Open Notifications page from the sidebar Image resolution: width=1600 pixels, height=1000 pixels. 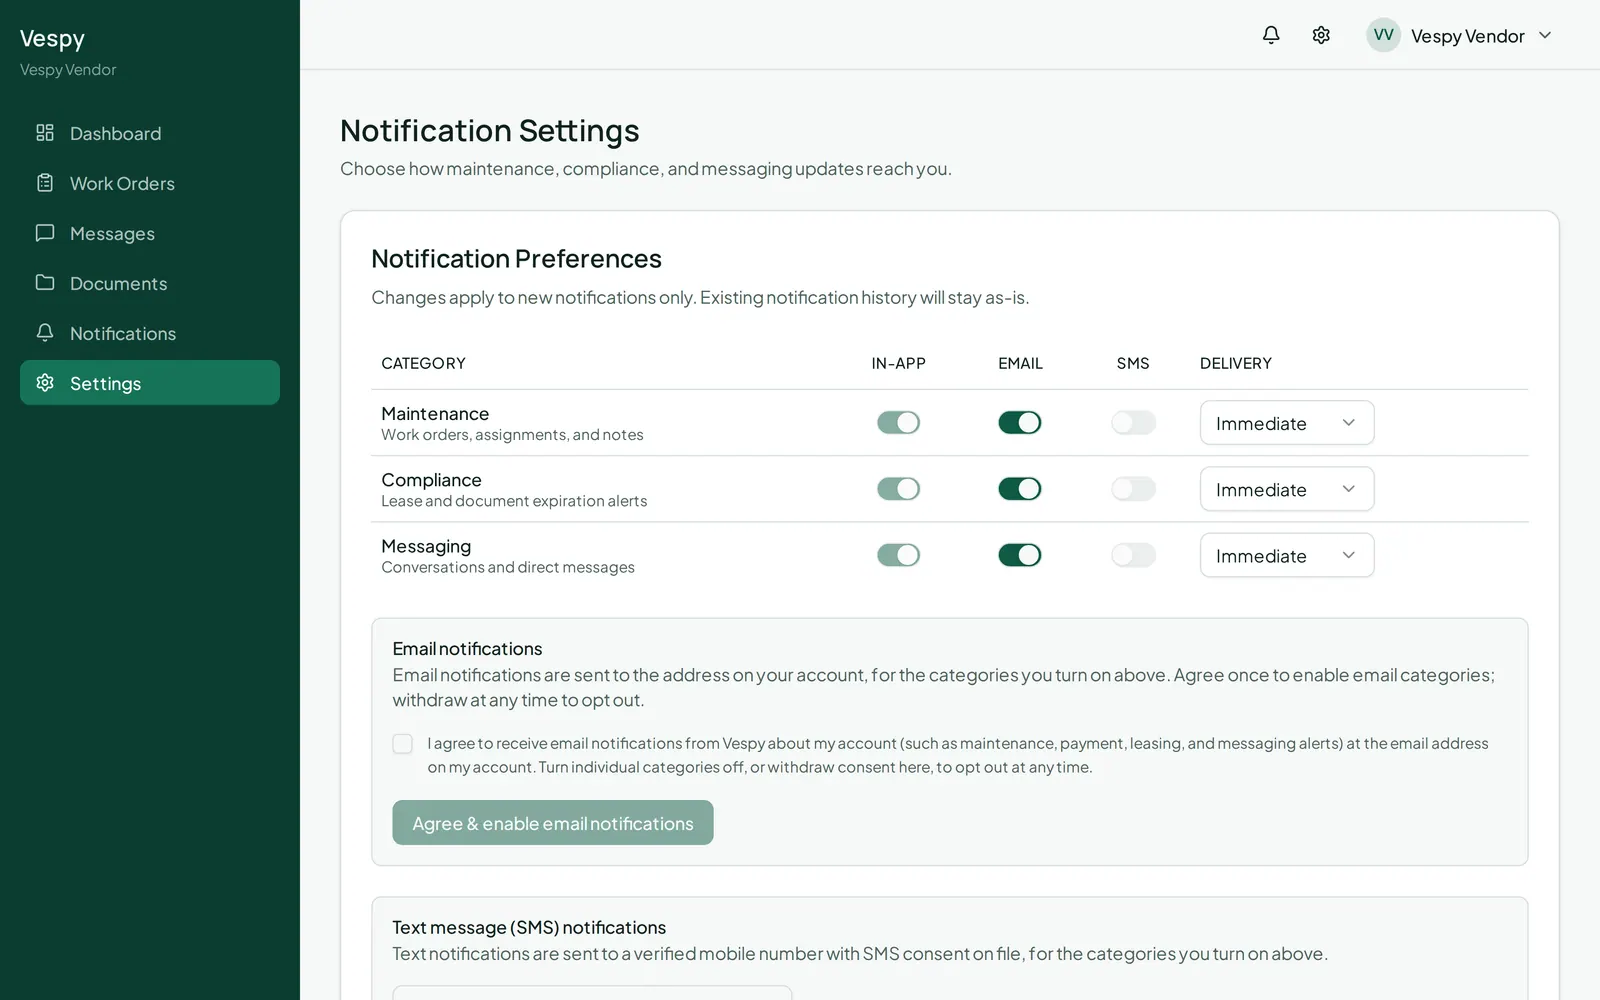tap(150, 333)
